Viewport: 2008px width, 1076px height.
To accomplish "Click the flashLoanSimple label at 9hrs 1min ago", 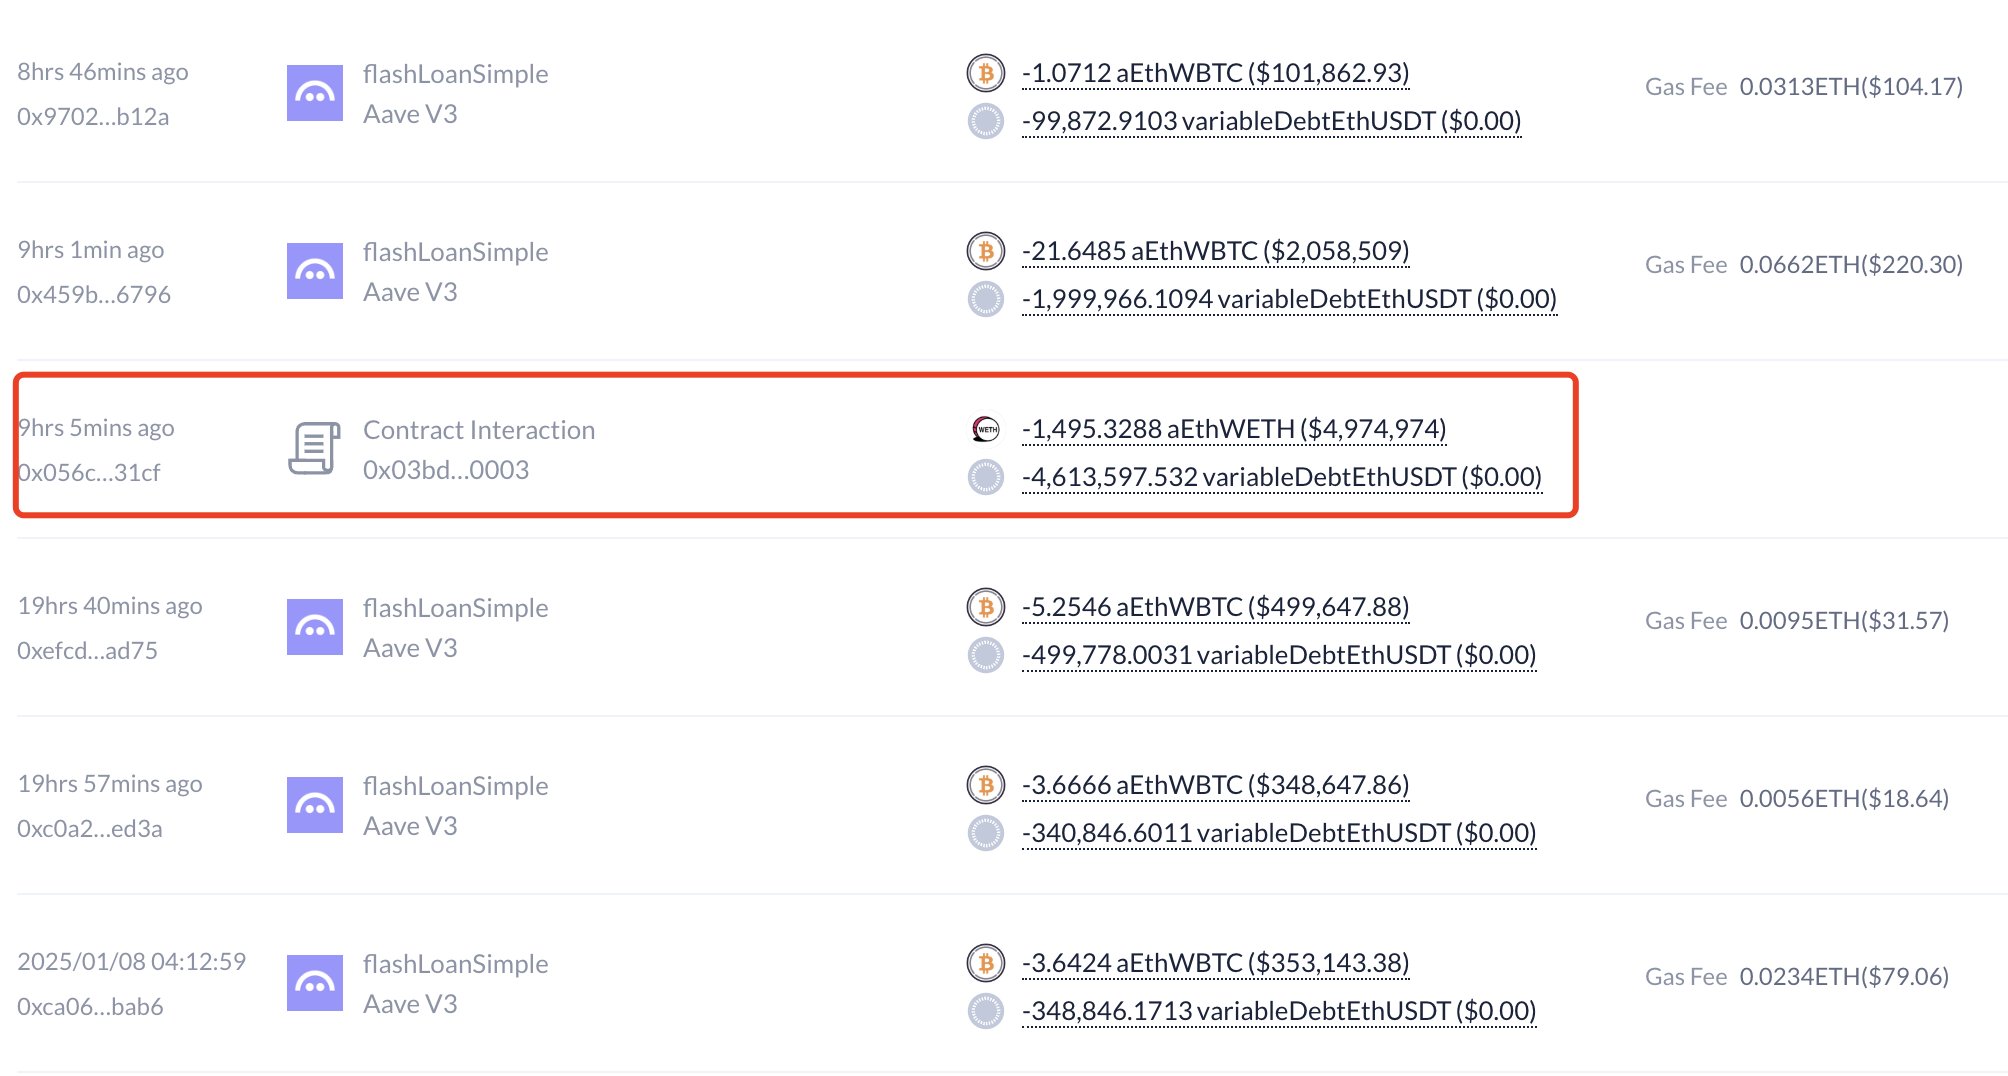I will tap(455, 252).
